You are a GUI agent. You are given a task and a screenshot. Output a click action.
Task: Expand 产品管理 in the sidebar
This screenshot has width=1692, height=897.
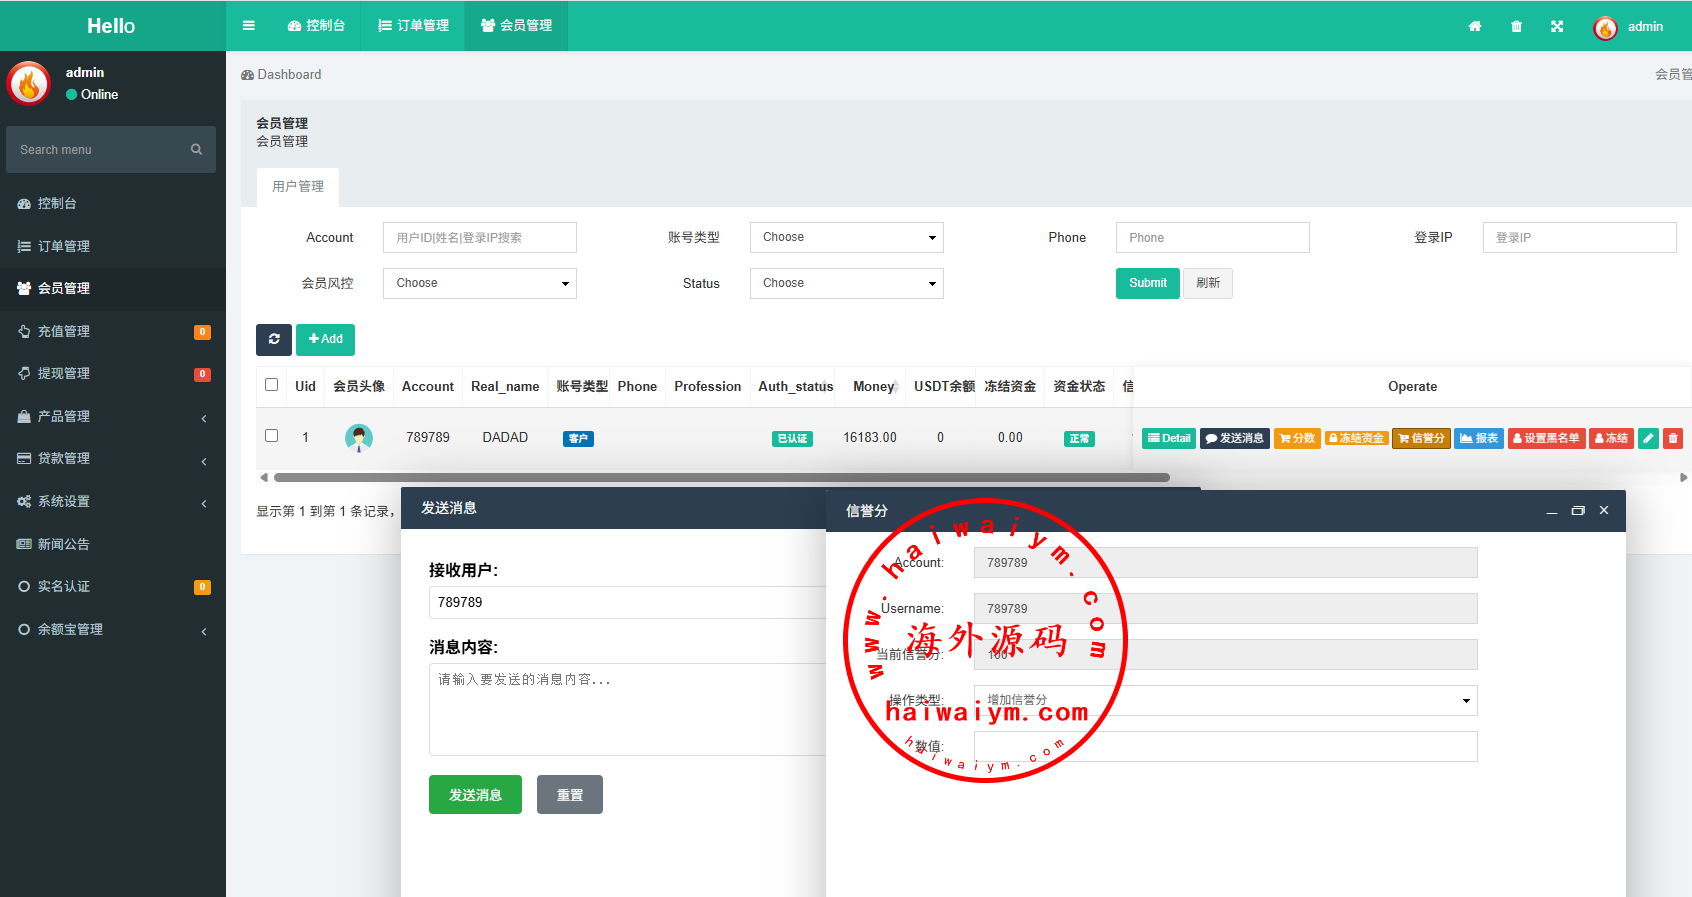coord(112,416)
